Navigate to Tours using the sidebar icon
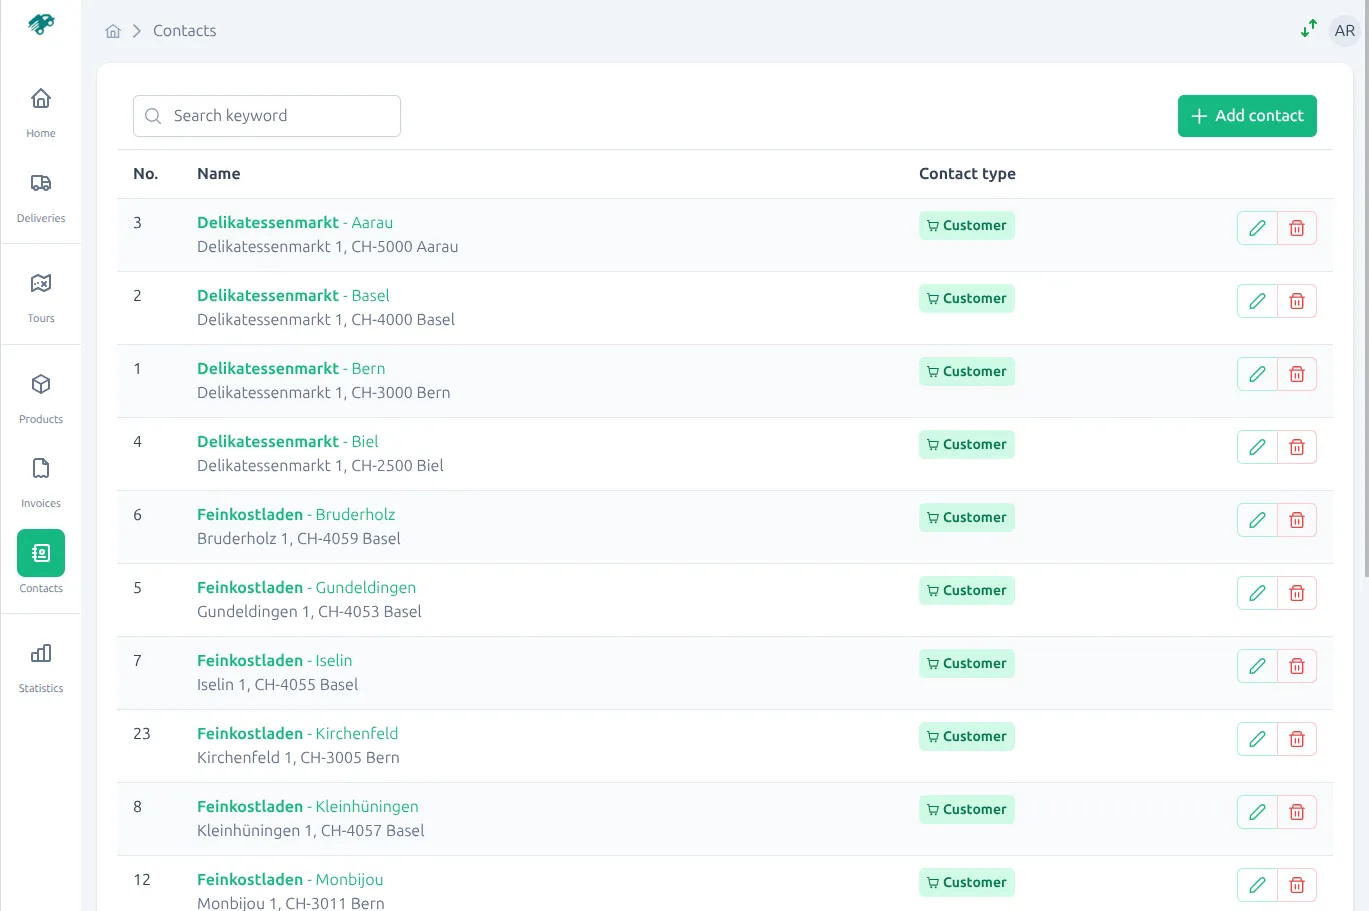This screenshot has width=1369, height=911. point(40,295)
